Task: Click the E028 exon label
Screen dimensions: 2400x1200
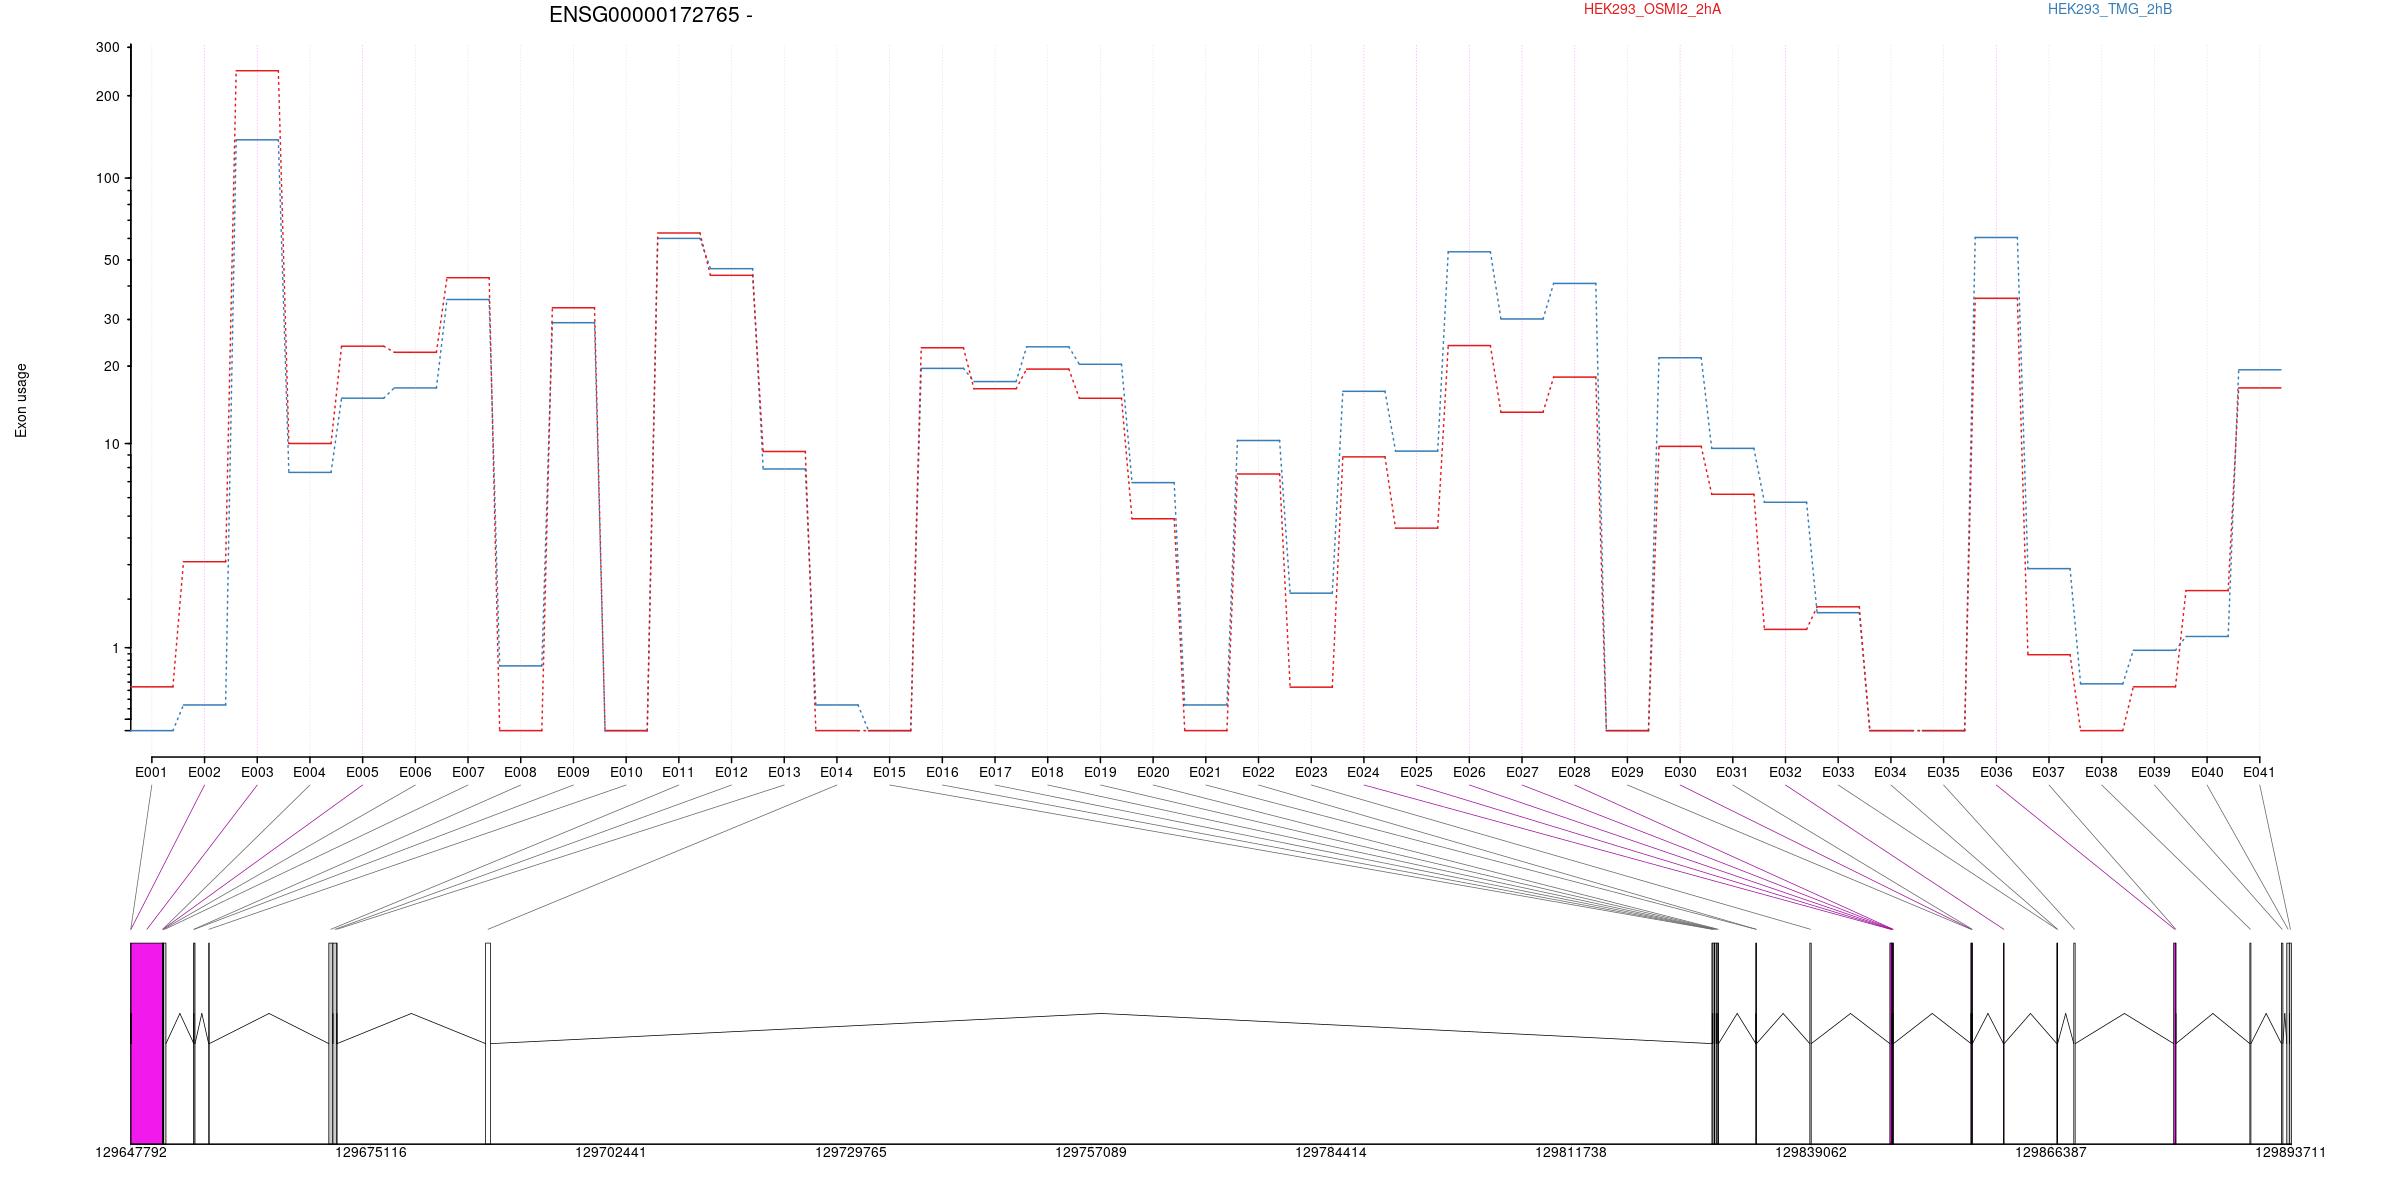Action: coord(1574,772)
